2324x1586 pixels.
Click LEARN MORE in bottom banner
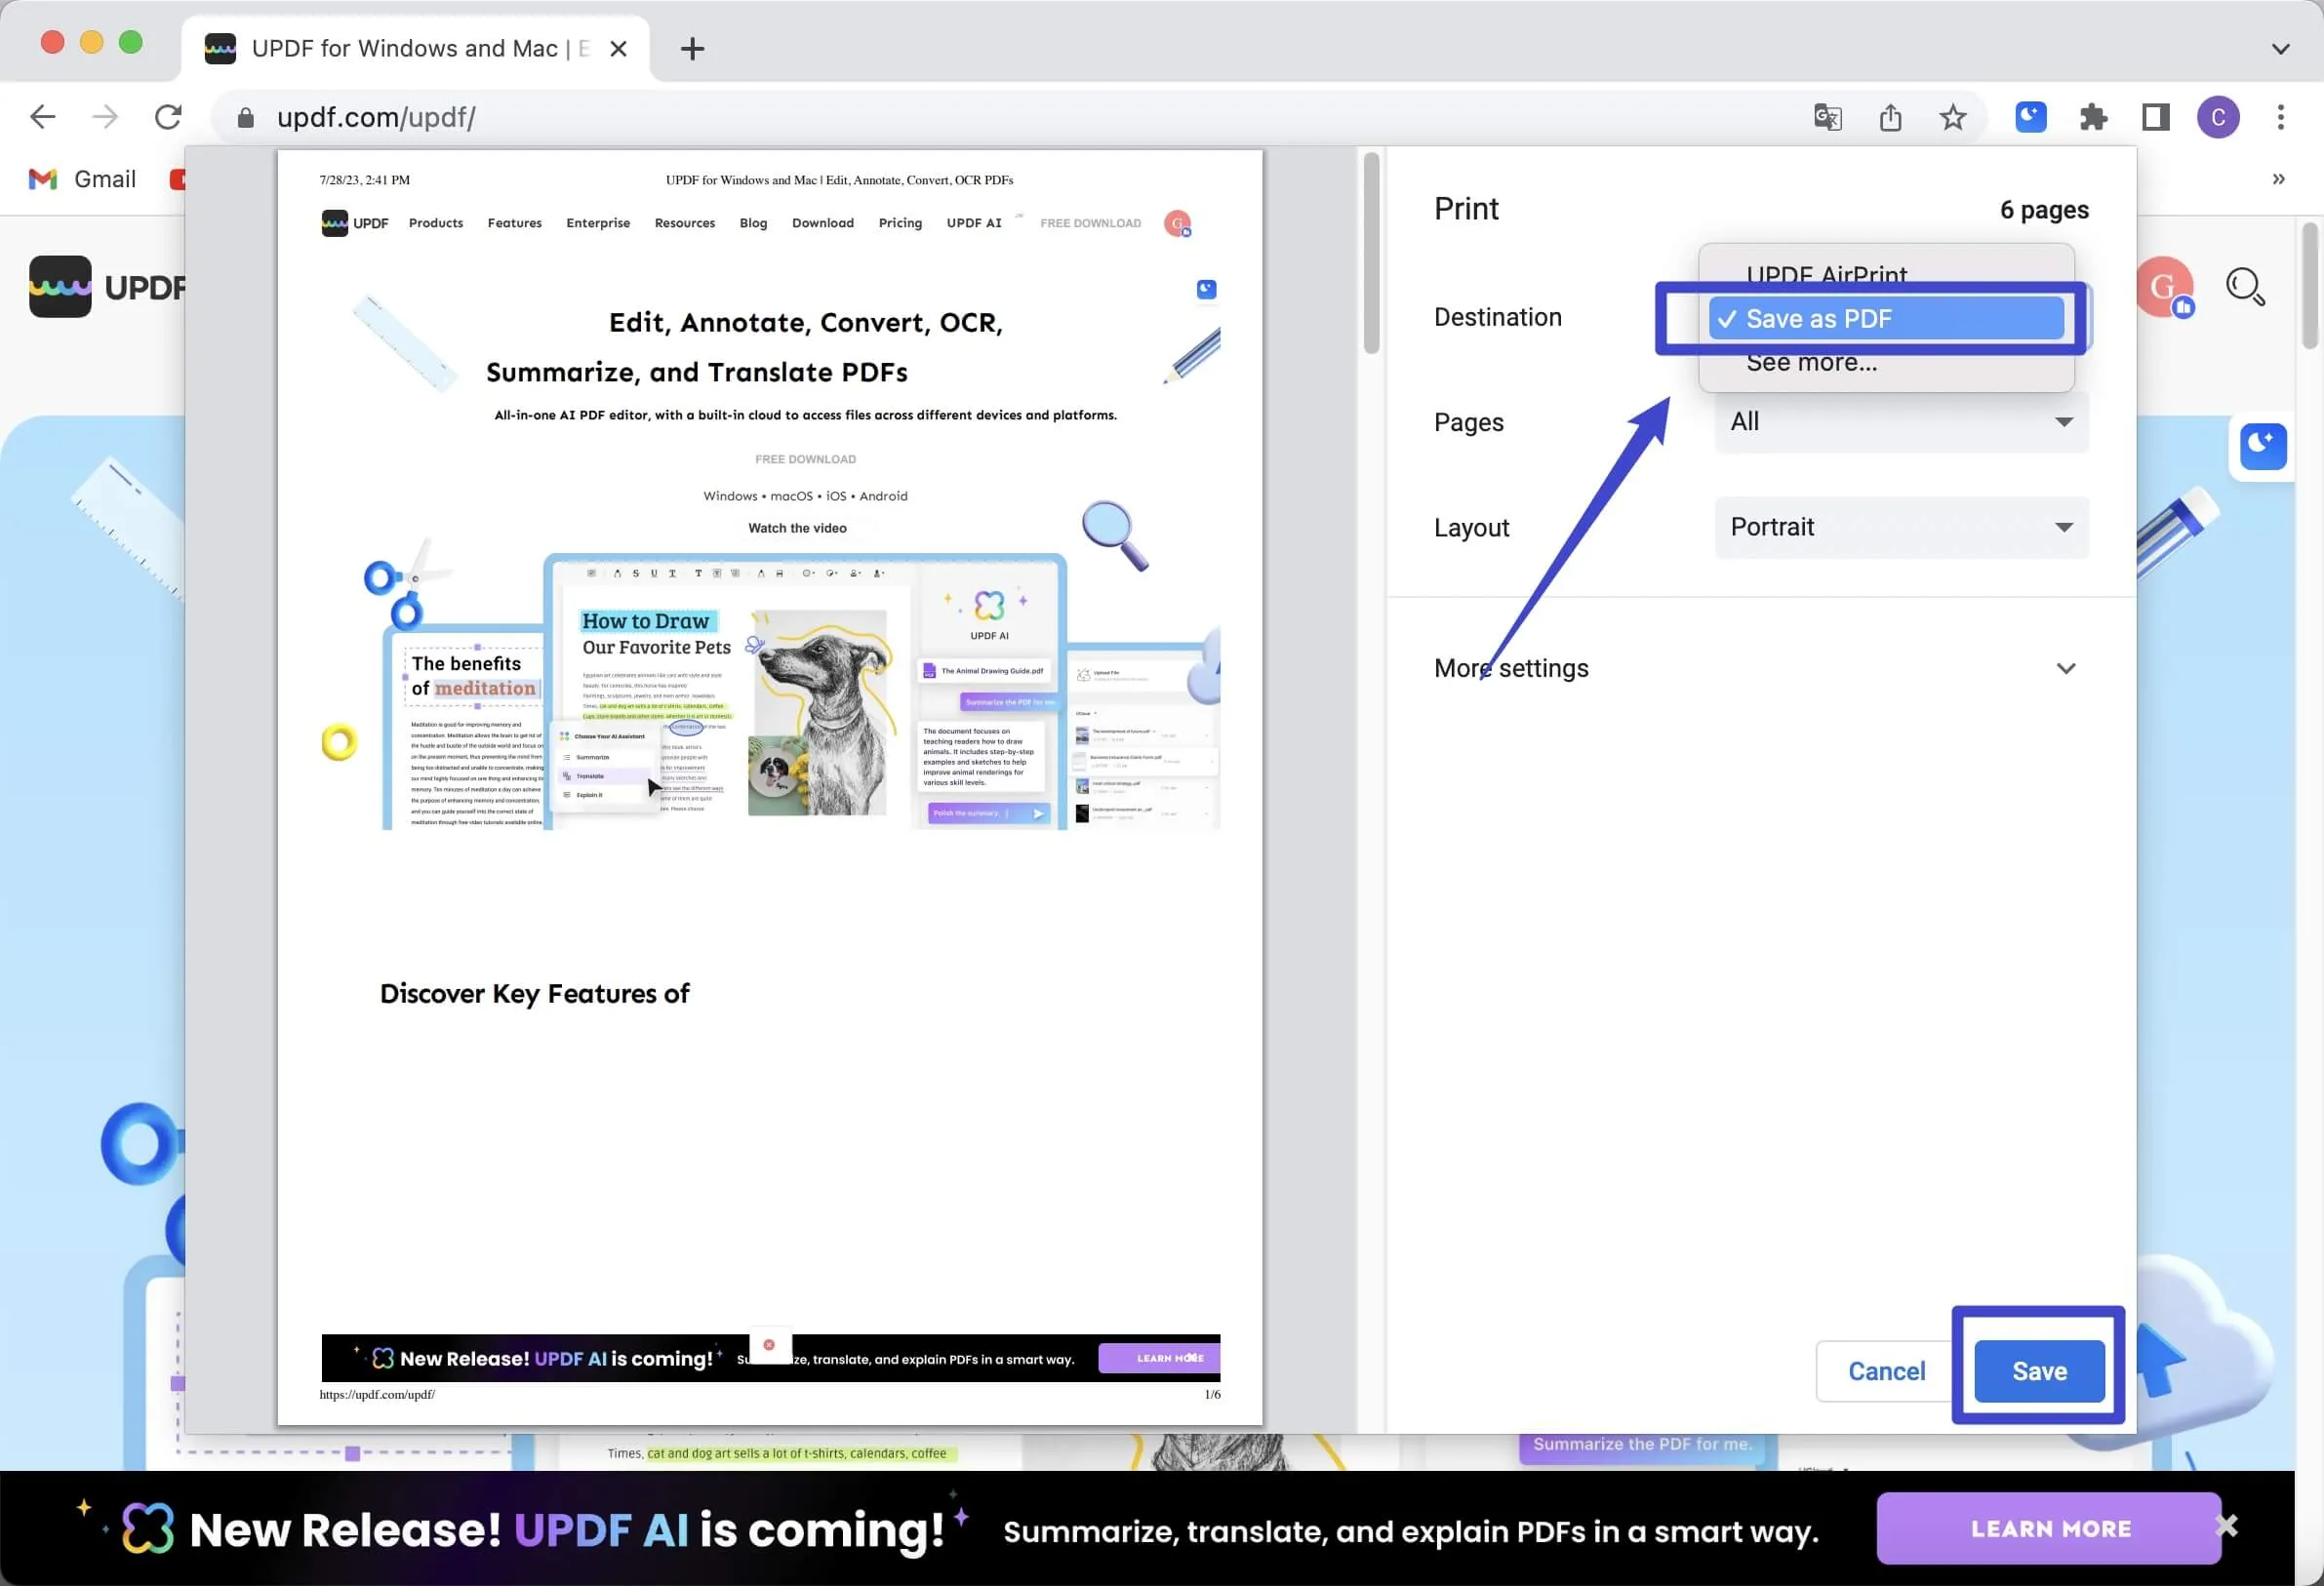point(2050,1528)
